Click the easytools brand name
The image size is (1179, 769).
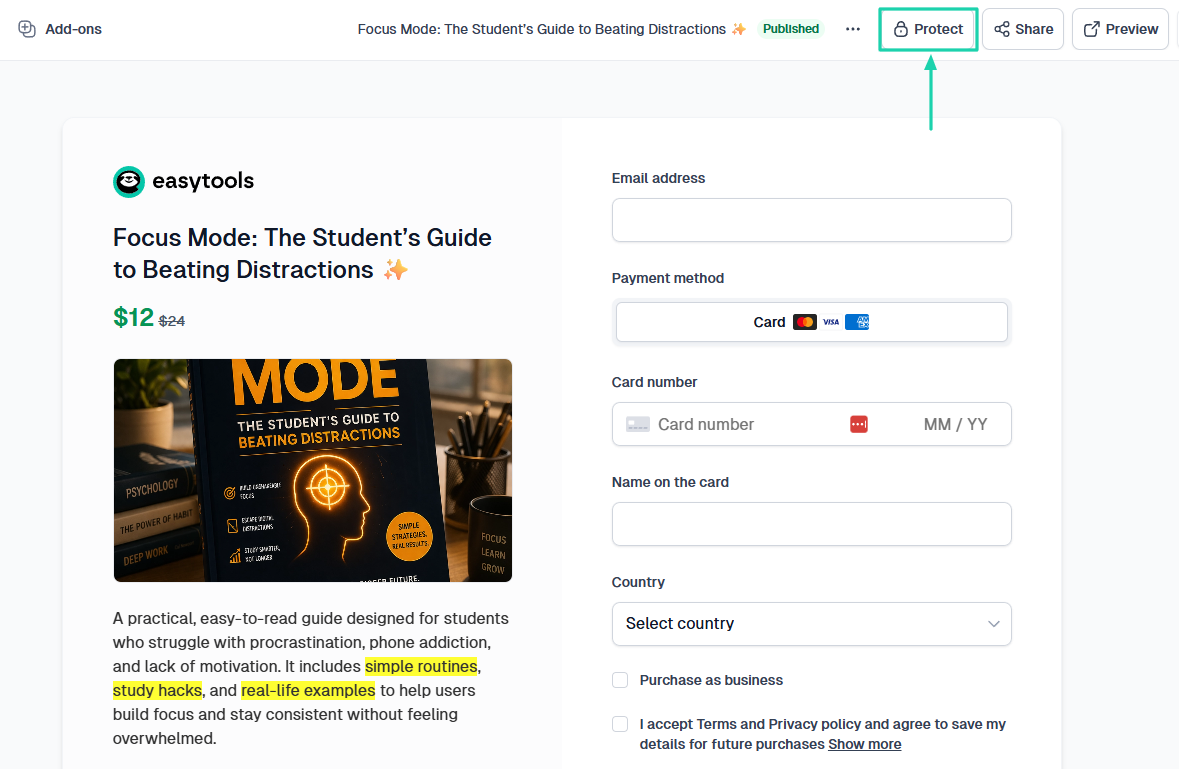click(203, 181)
